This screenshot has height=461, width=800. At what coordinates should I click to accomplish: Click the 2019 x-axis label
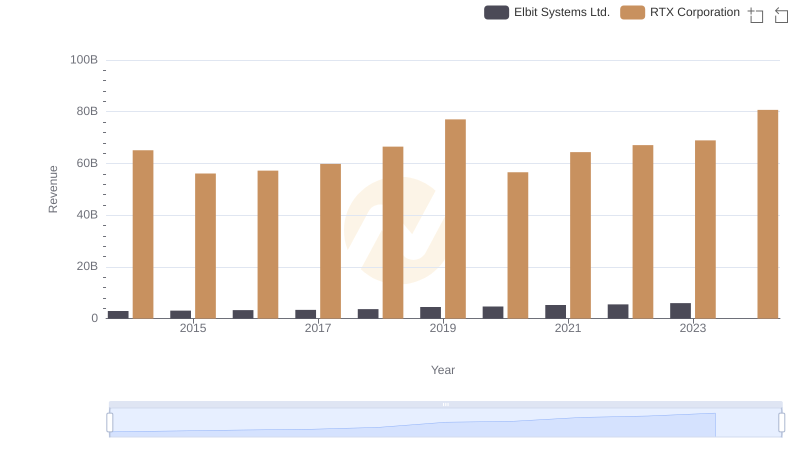click(443, 328)
